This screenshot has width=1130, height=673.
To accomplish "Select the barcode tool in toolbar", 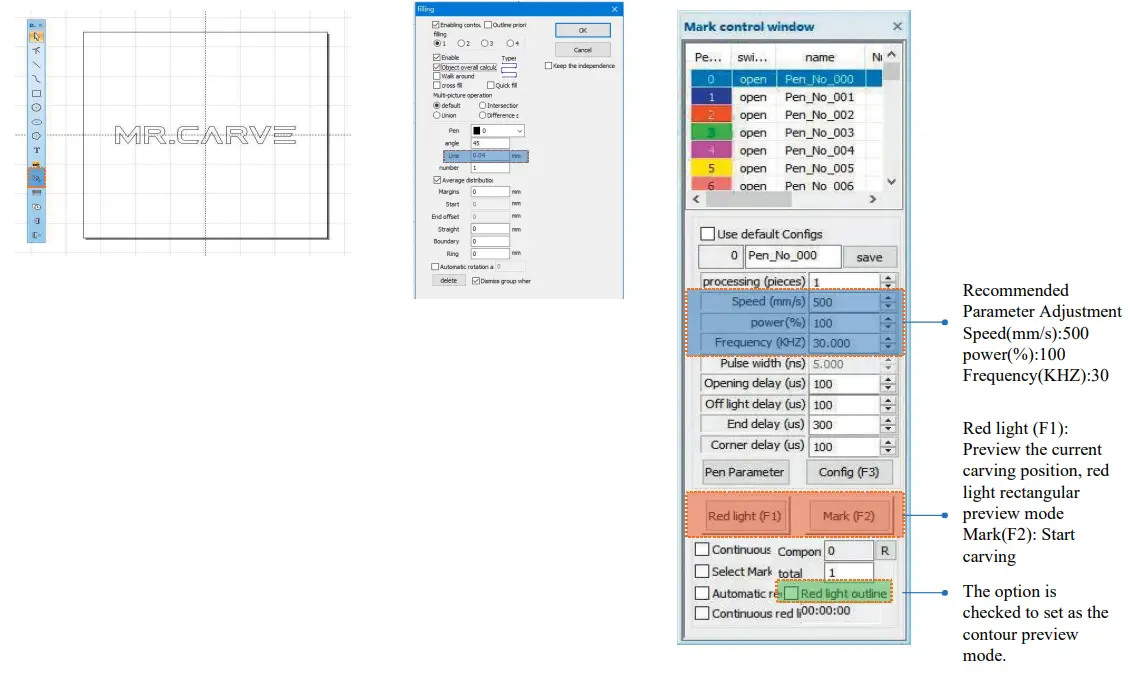I will tap(36, 192).
